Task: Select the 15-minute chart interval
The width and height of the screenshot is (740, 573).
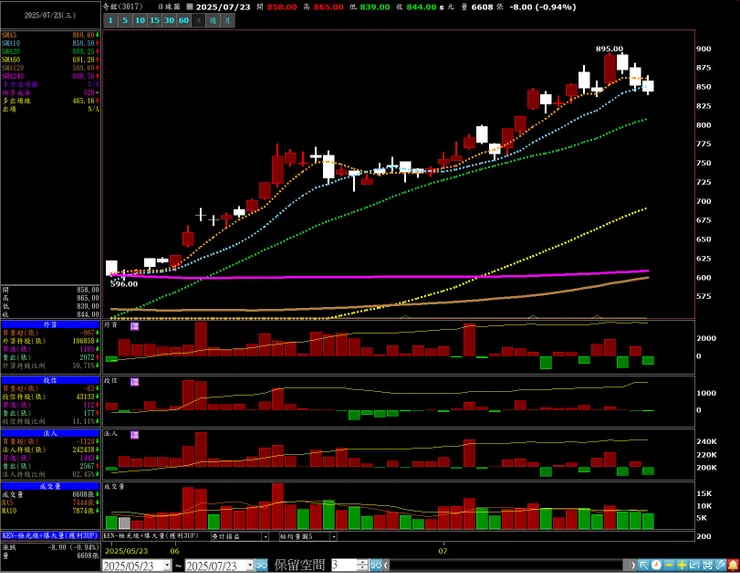Action: coord(155,21)
